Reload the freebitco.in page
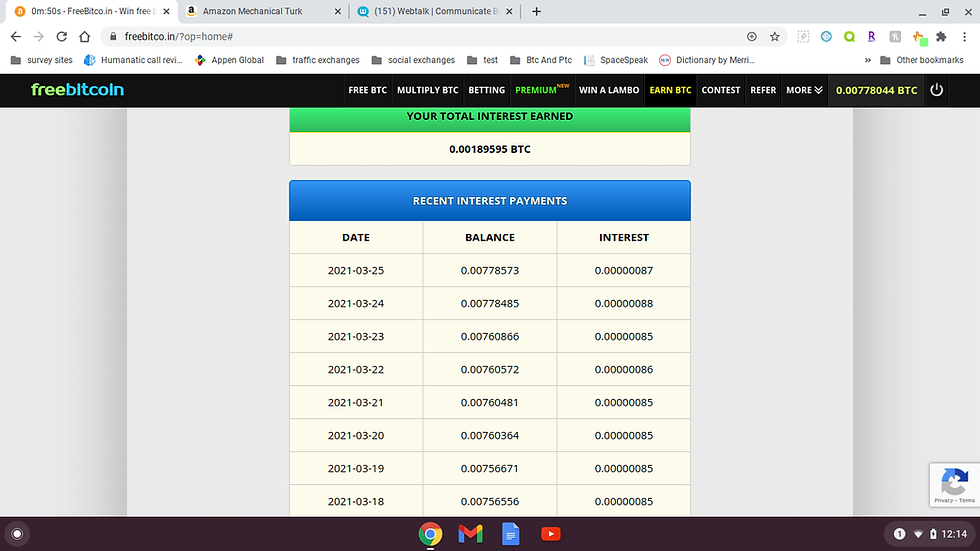The width and height of the screenshot is (980, 551). [x=61, y=37]
